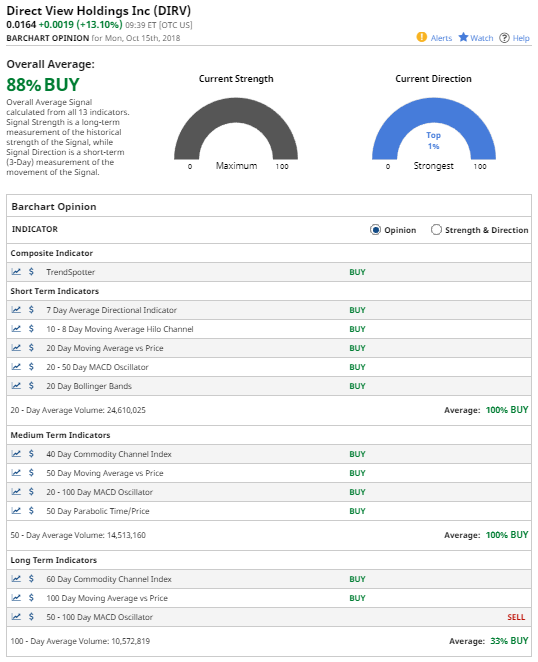
Task: Open chart icon for 100 Day Moving Average vs Price
Action: coord(16,597)
